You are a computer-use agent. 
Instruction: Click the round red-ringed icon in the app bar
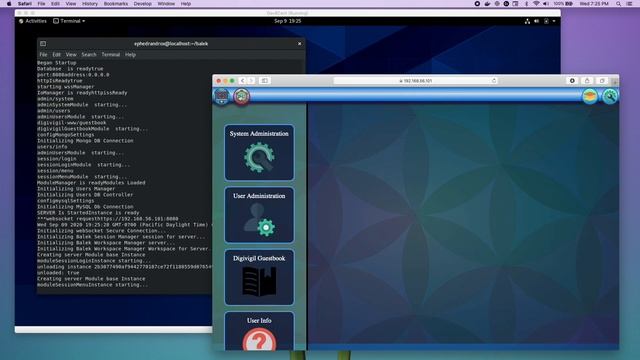242,96
